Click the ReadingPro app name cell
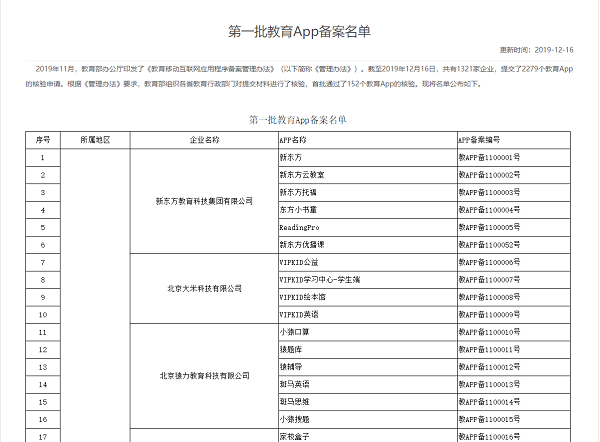This screenshot has height=442, width=600. [x=298, y=227]
